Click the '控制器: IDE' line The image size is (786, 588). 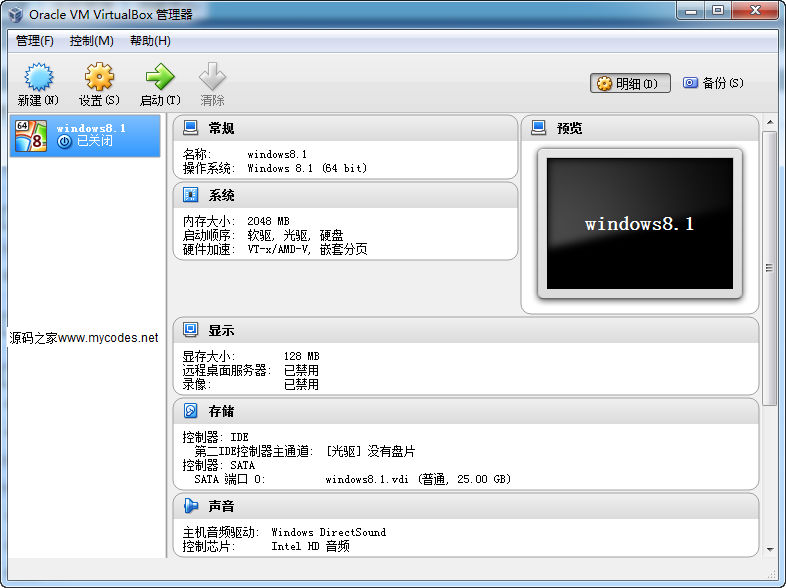(216, 437)
